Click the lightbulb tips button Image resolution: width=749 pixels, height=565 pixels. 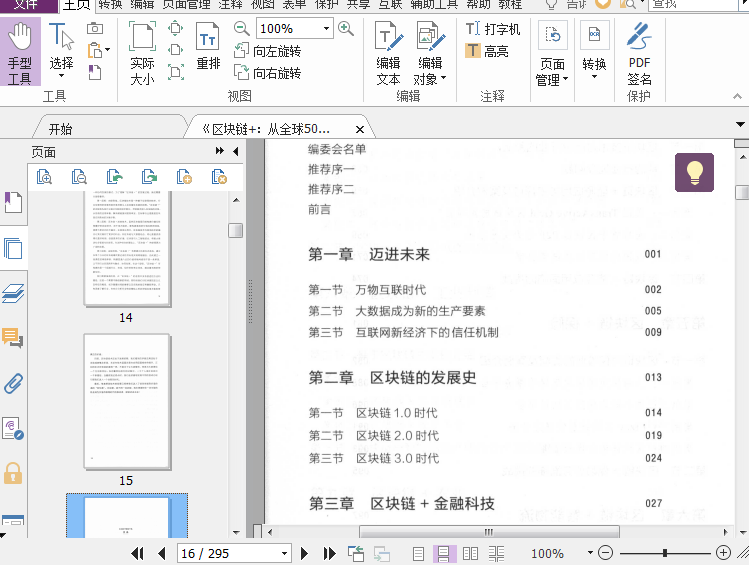point(695,172)
